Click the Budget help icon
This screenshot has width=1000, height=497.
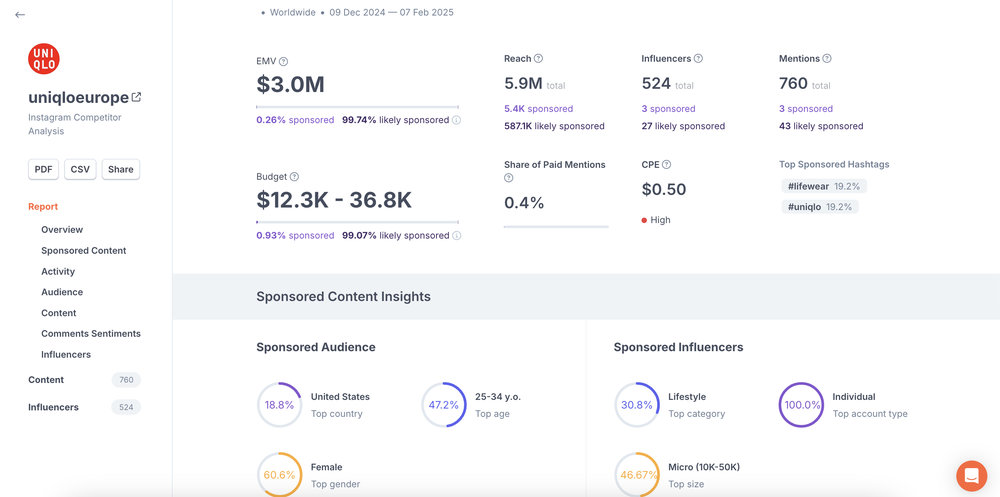[x=294, y=177]
